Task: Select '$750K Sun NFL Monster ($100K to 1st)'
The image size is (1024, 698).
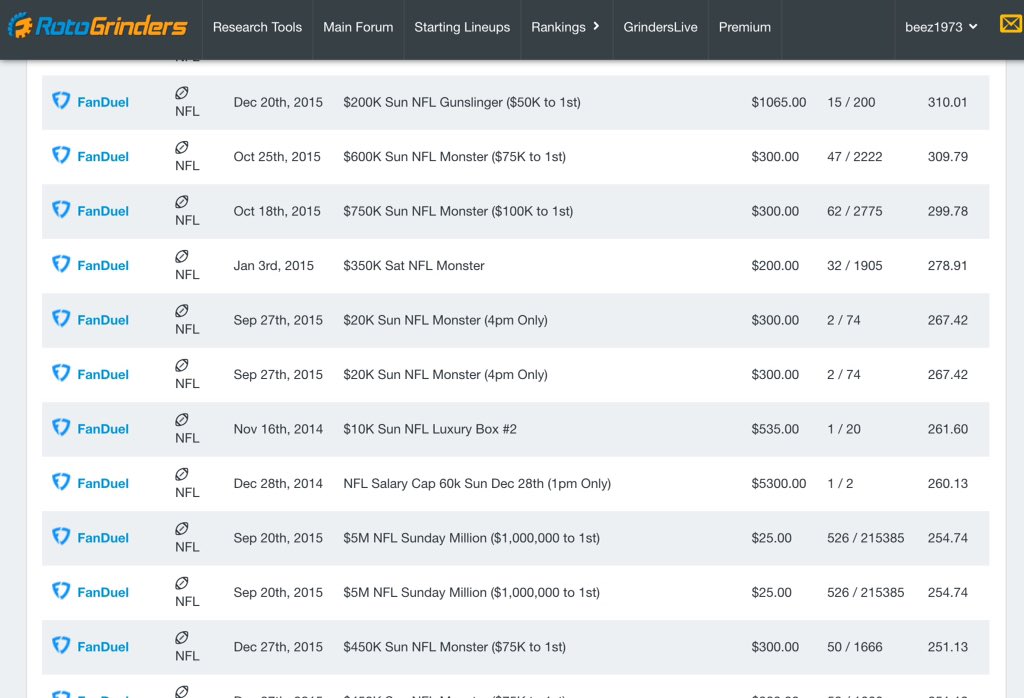Action: (458, 212)
